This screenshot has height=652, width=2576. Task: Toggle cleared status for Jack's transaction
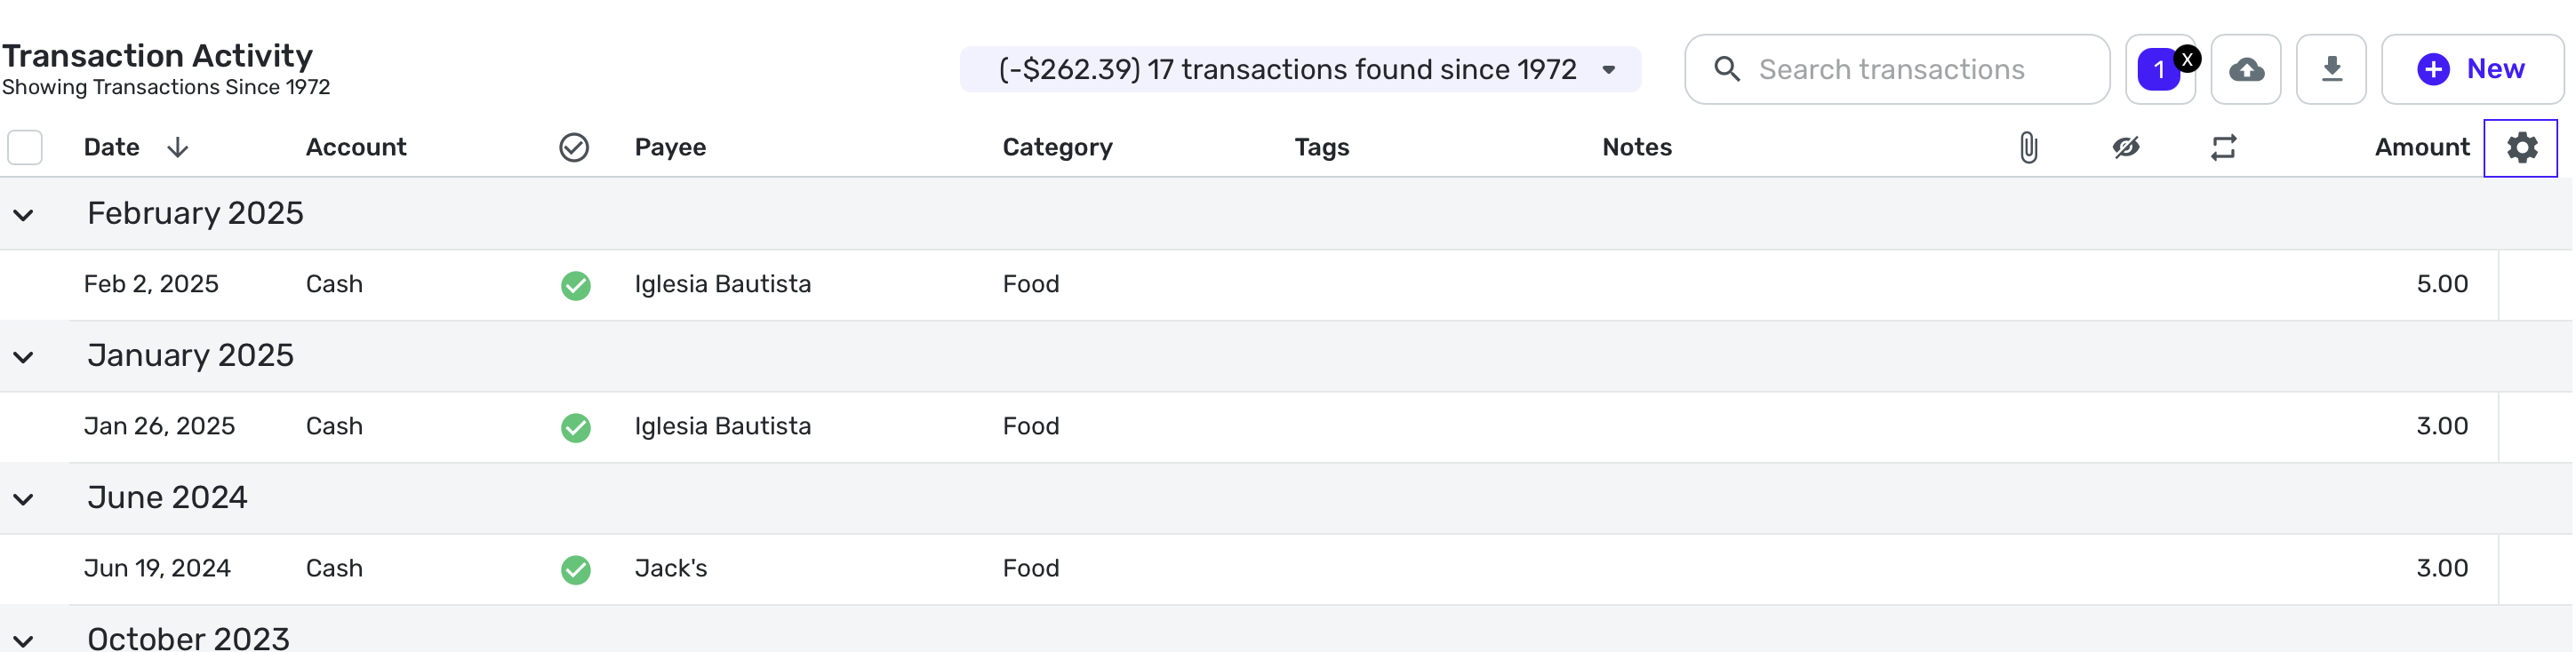point(575,570)
